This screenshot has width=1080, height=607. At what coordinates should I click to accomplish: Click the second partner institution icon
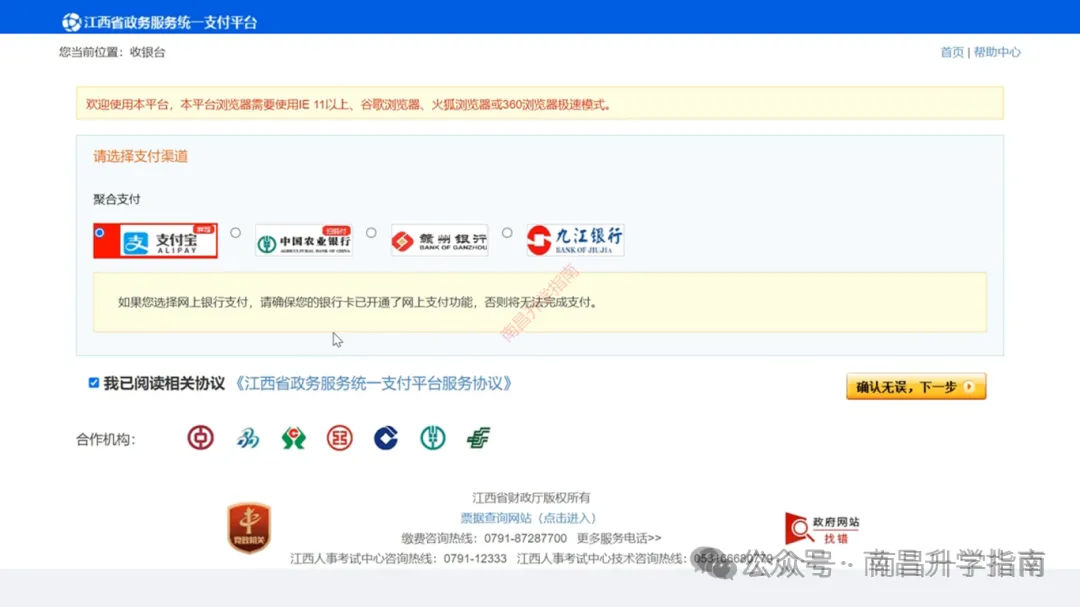(247, 438)
